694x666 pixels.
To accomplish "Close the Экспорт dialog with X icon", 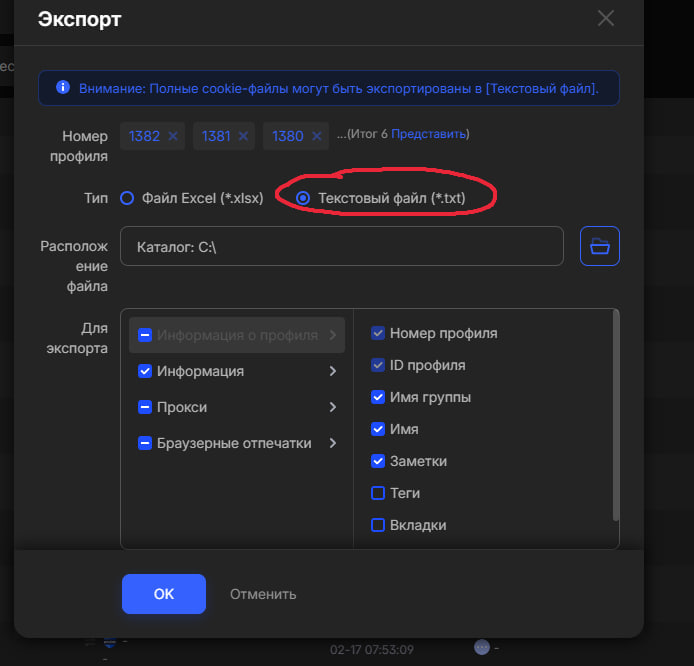I will click(605, 18).
